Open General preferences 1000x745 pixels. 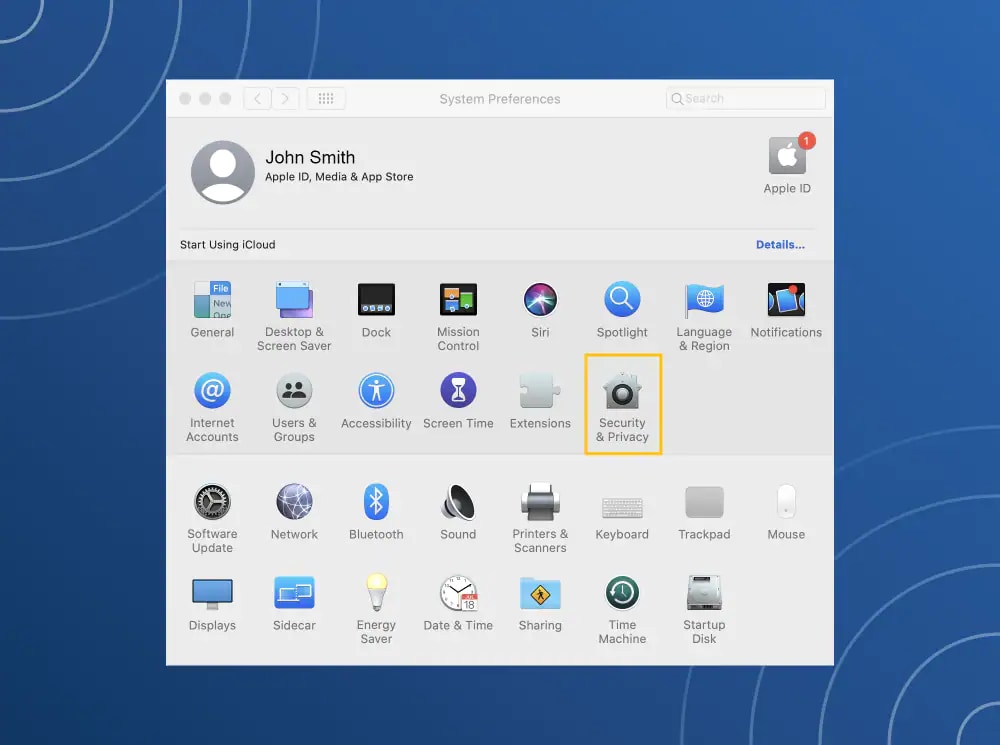click(x=212, y=310)
